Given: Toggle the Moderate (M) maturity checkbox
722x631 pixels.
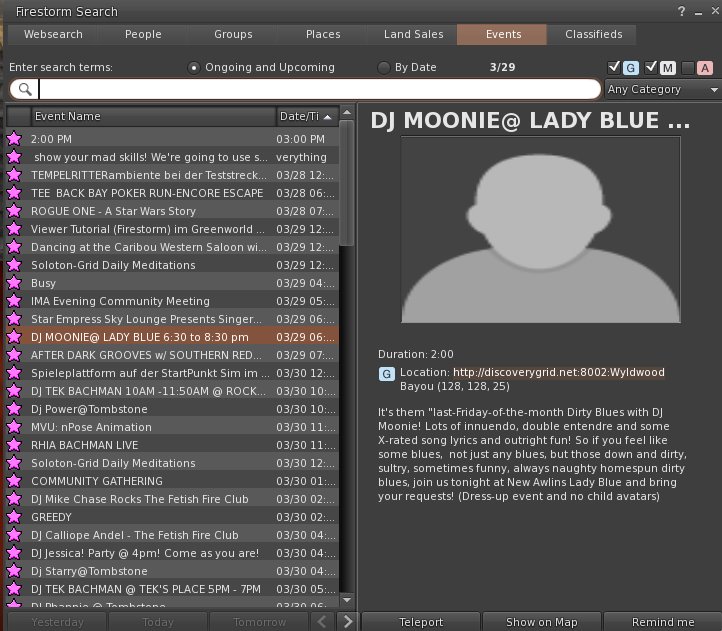Looking at the screenshot, I should coord(651,67).
